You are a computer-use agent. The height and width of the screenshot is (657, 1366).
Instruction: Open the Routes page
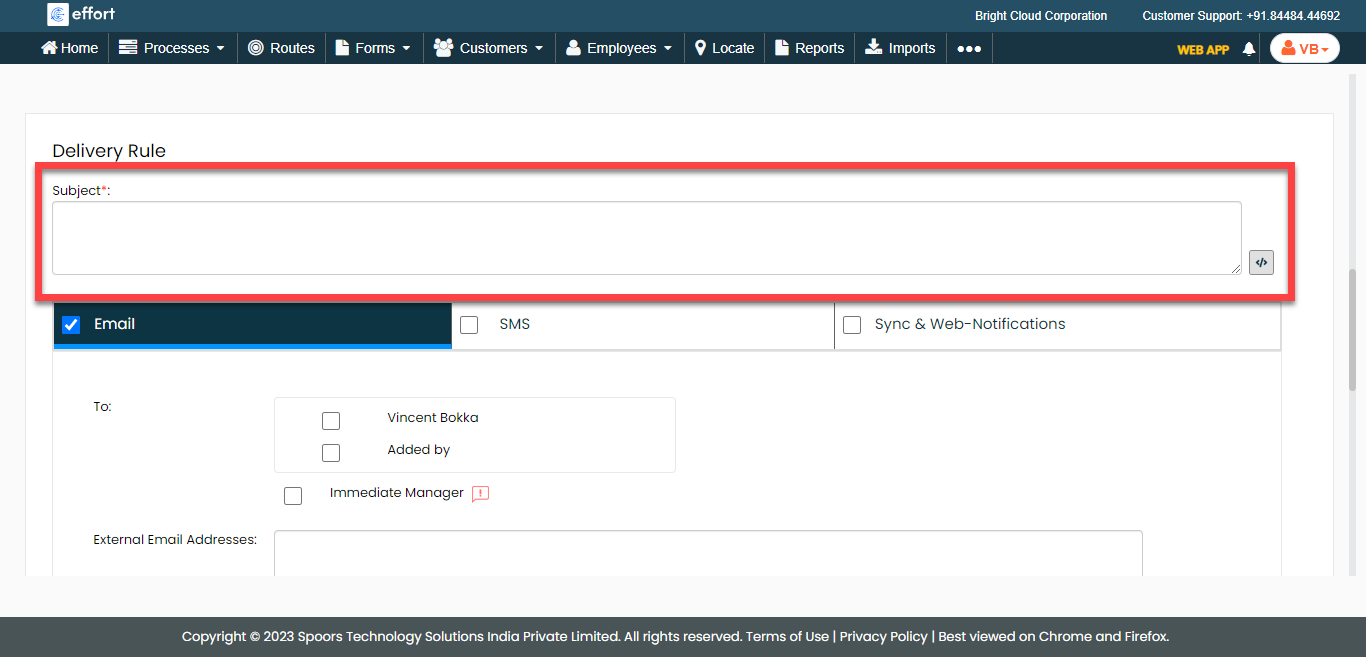click(281, 48)
